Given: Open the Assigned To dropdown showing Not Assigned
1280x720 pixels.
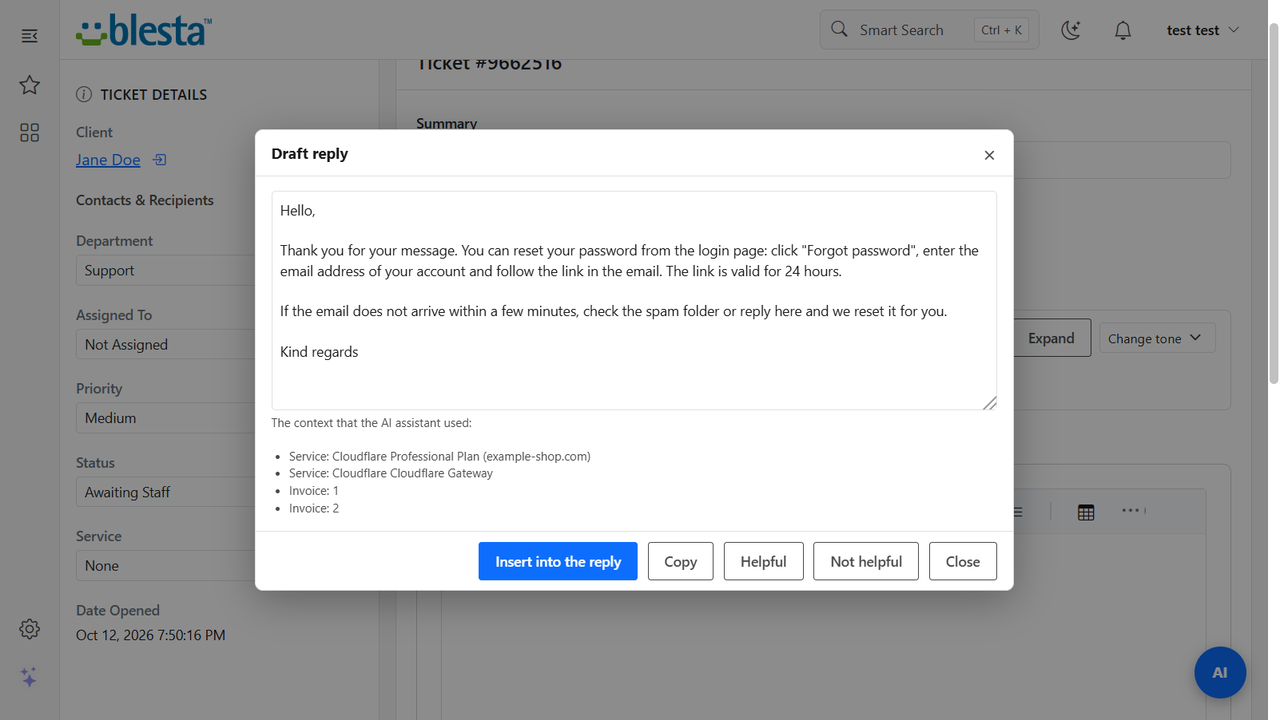Looking at the screenshot, I should tap(166, 344).
